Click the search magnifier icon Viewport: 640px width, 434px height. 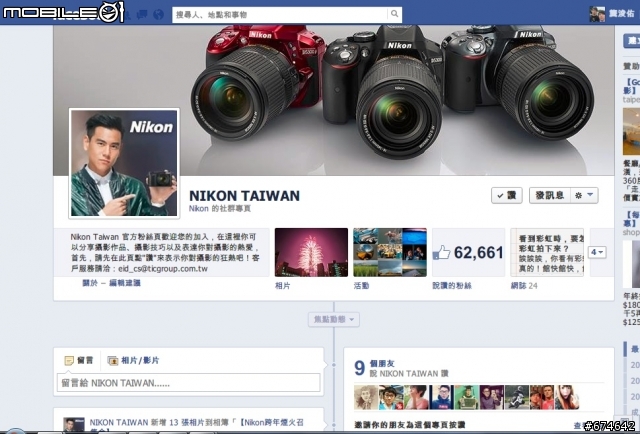pyautogui.click(x=394, y=14)
